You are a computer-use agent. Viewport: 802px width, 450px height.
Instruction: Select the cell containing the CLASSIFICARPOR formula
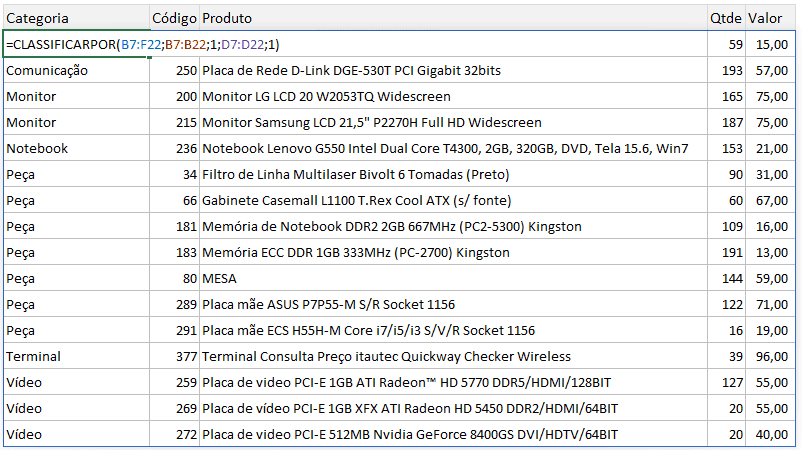point(77,44)
